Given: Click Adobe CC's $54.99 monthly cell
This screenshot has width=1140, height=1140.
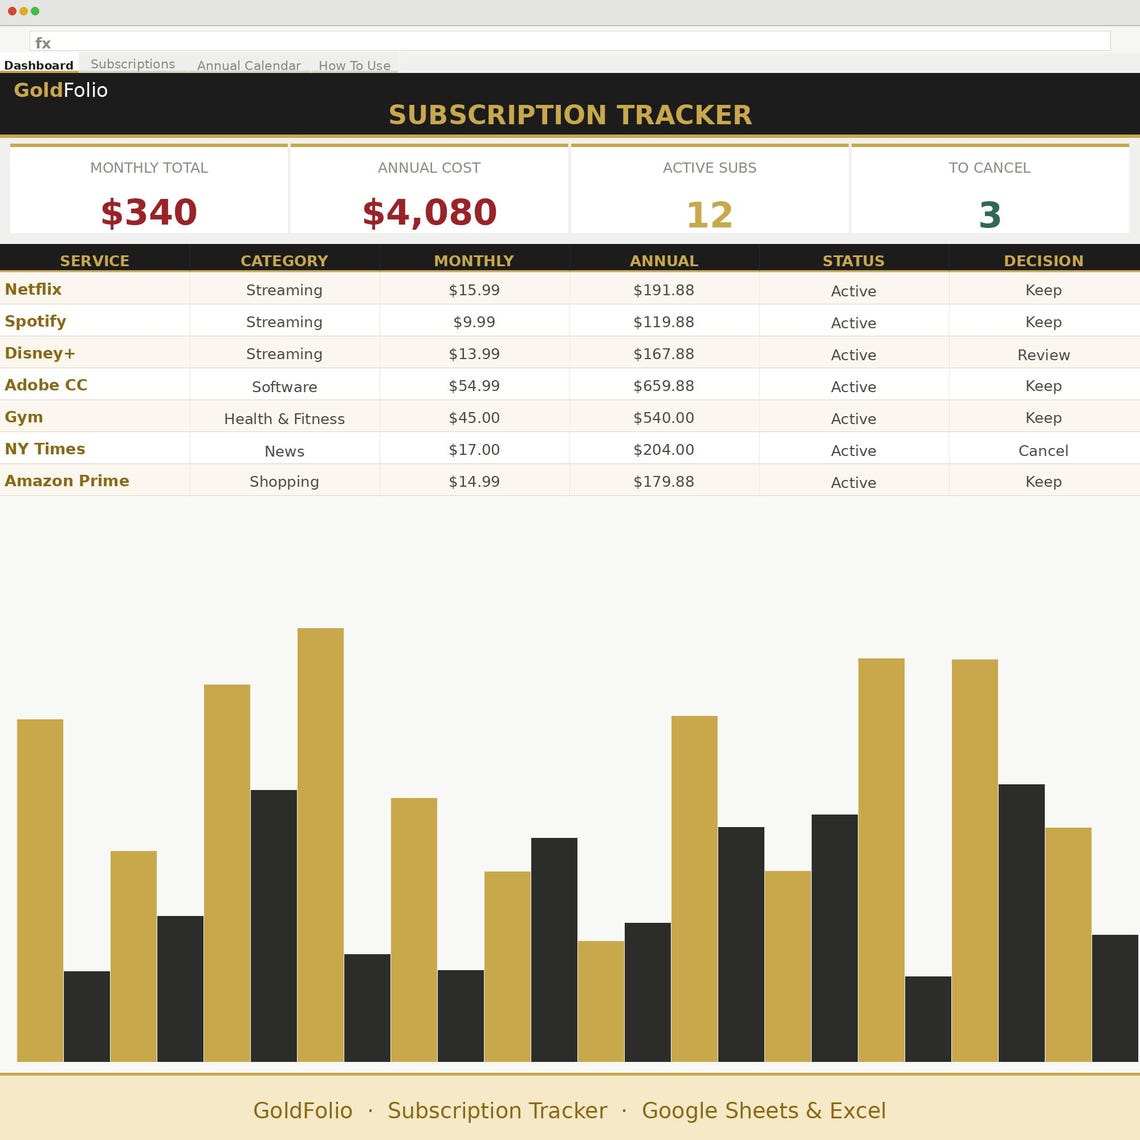Looking at the screenshot, I should point(474,385).
